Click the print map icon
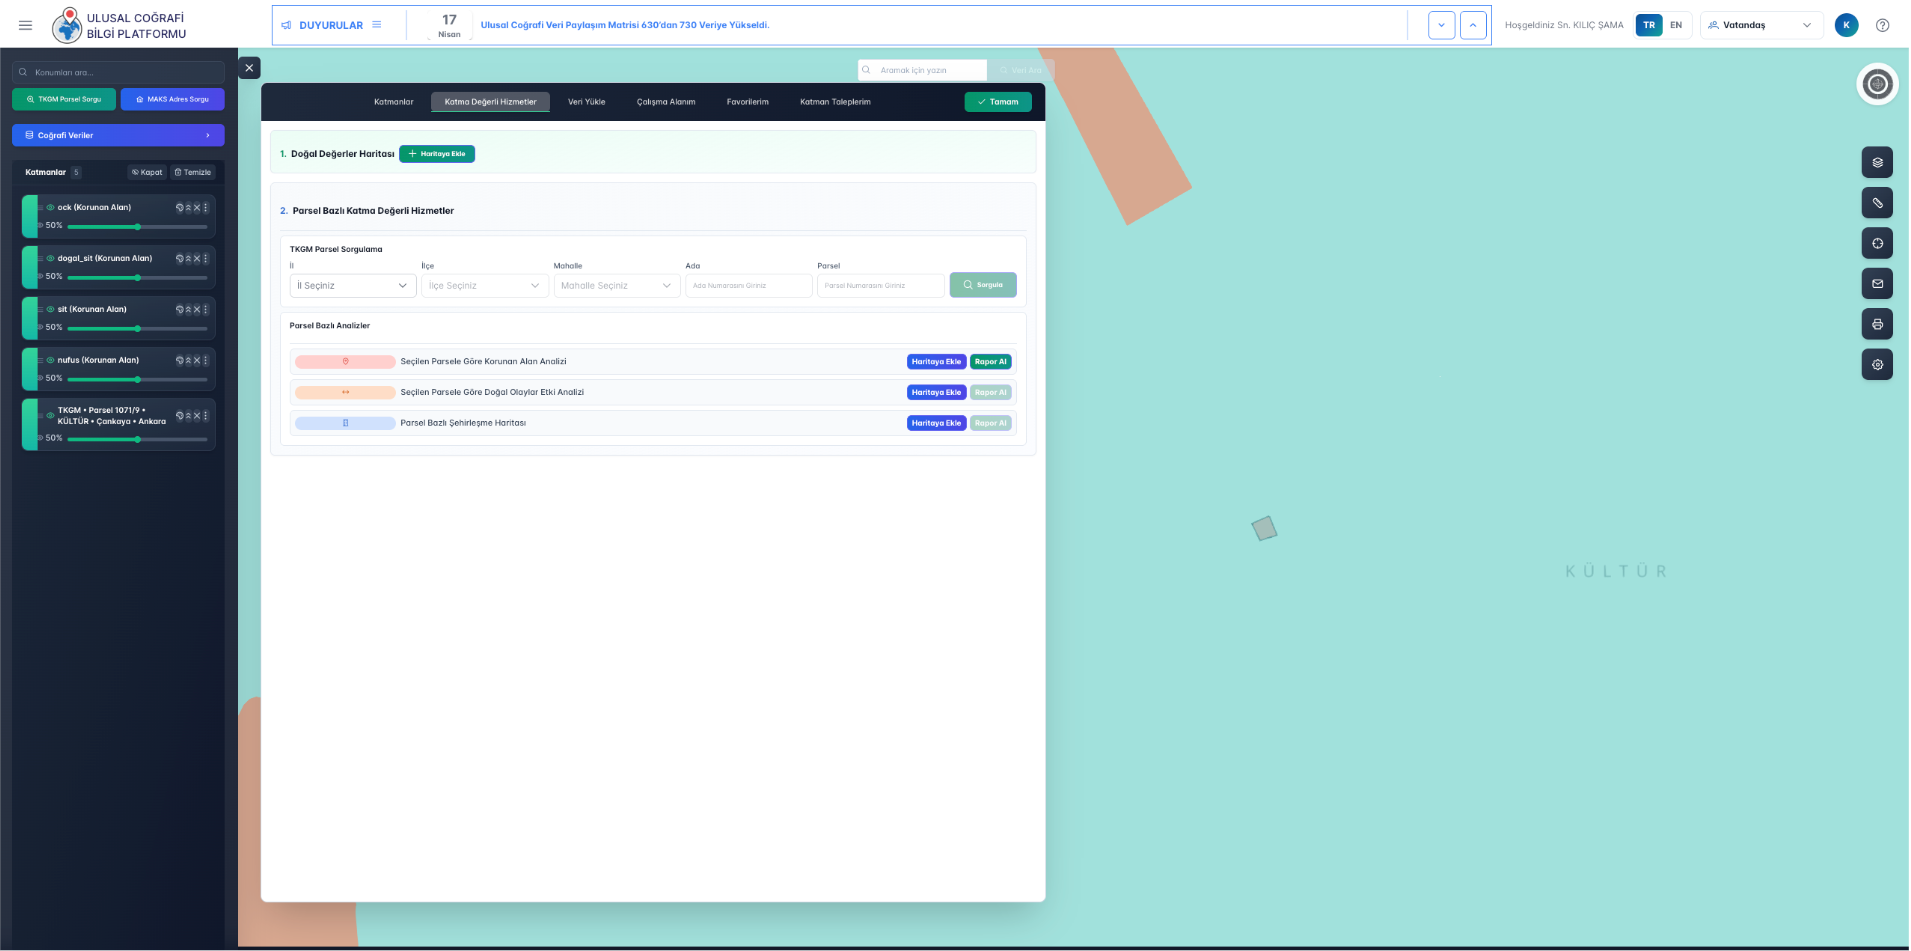 tap(1877, 324)
